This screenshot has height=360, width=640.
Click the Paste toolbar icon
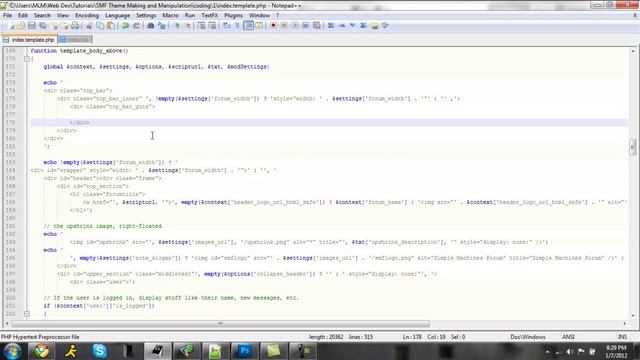(x=111, y=26)
